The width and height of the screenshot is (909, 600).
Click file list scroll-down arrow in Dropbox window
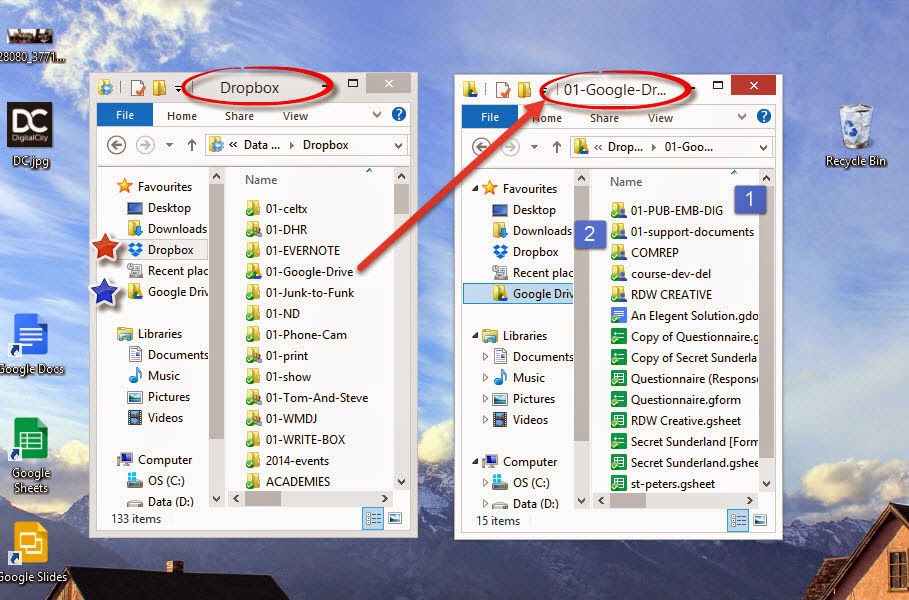pos(401,482)
